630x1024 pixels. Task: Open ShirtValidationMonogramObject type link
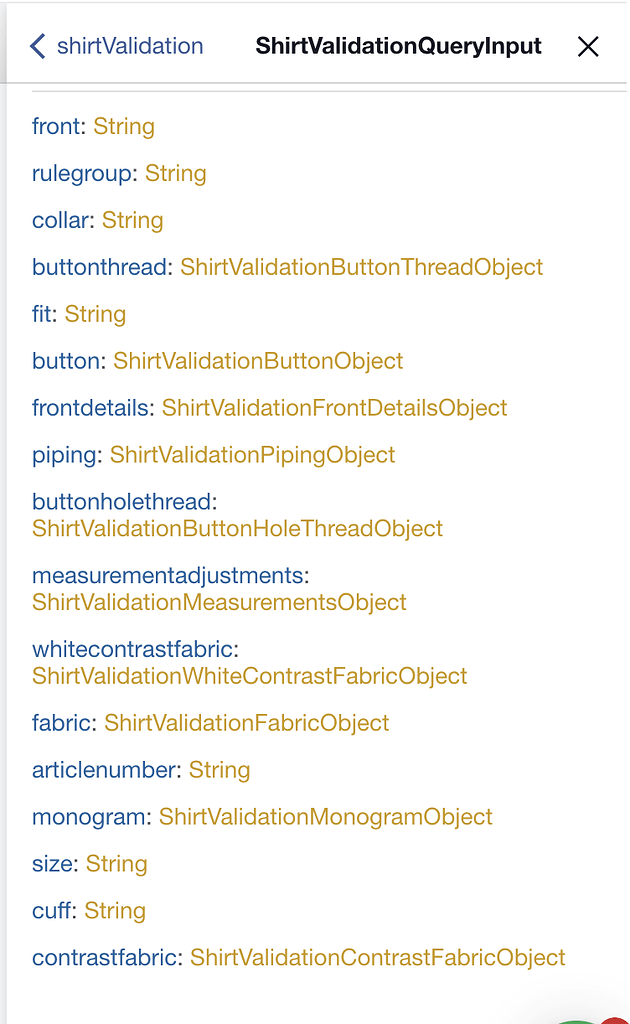[325, 817]
